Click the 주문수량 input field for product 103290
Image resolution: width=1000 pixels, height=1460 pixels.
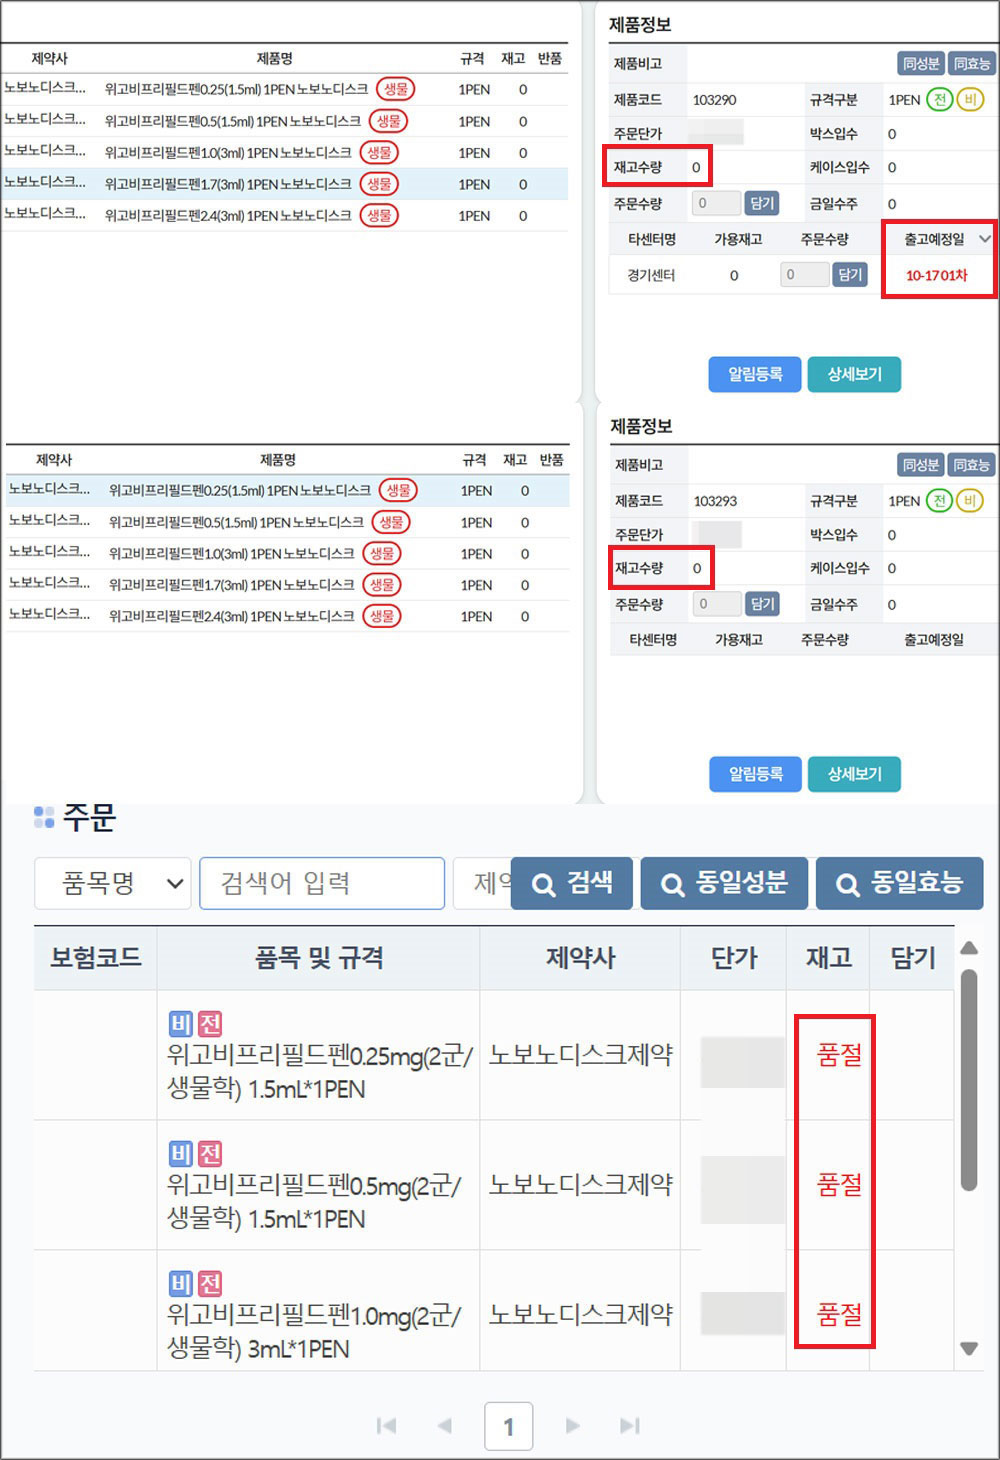point(716,203)
